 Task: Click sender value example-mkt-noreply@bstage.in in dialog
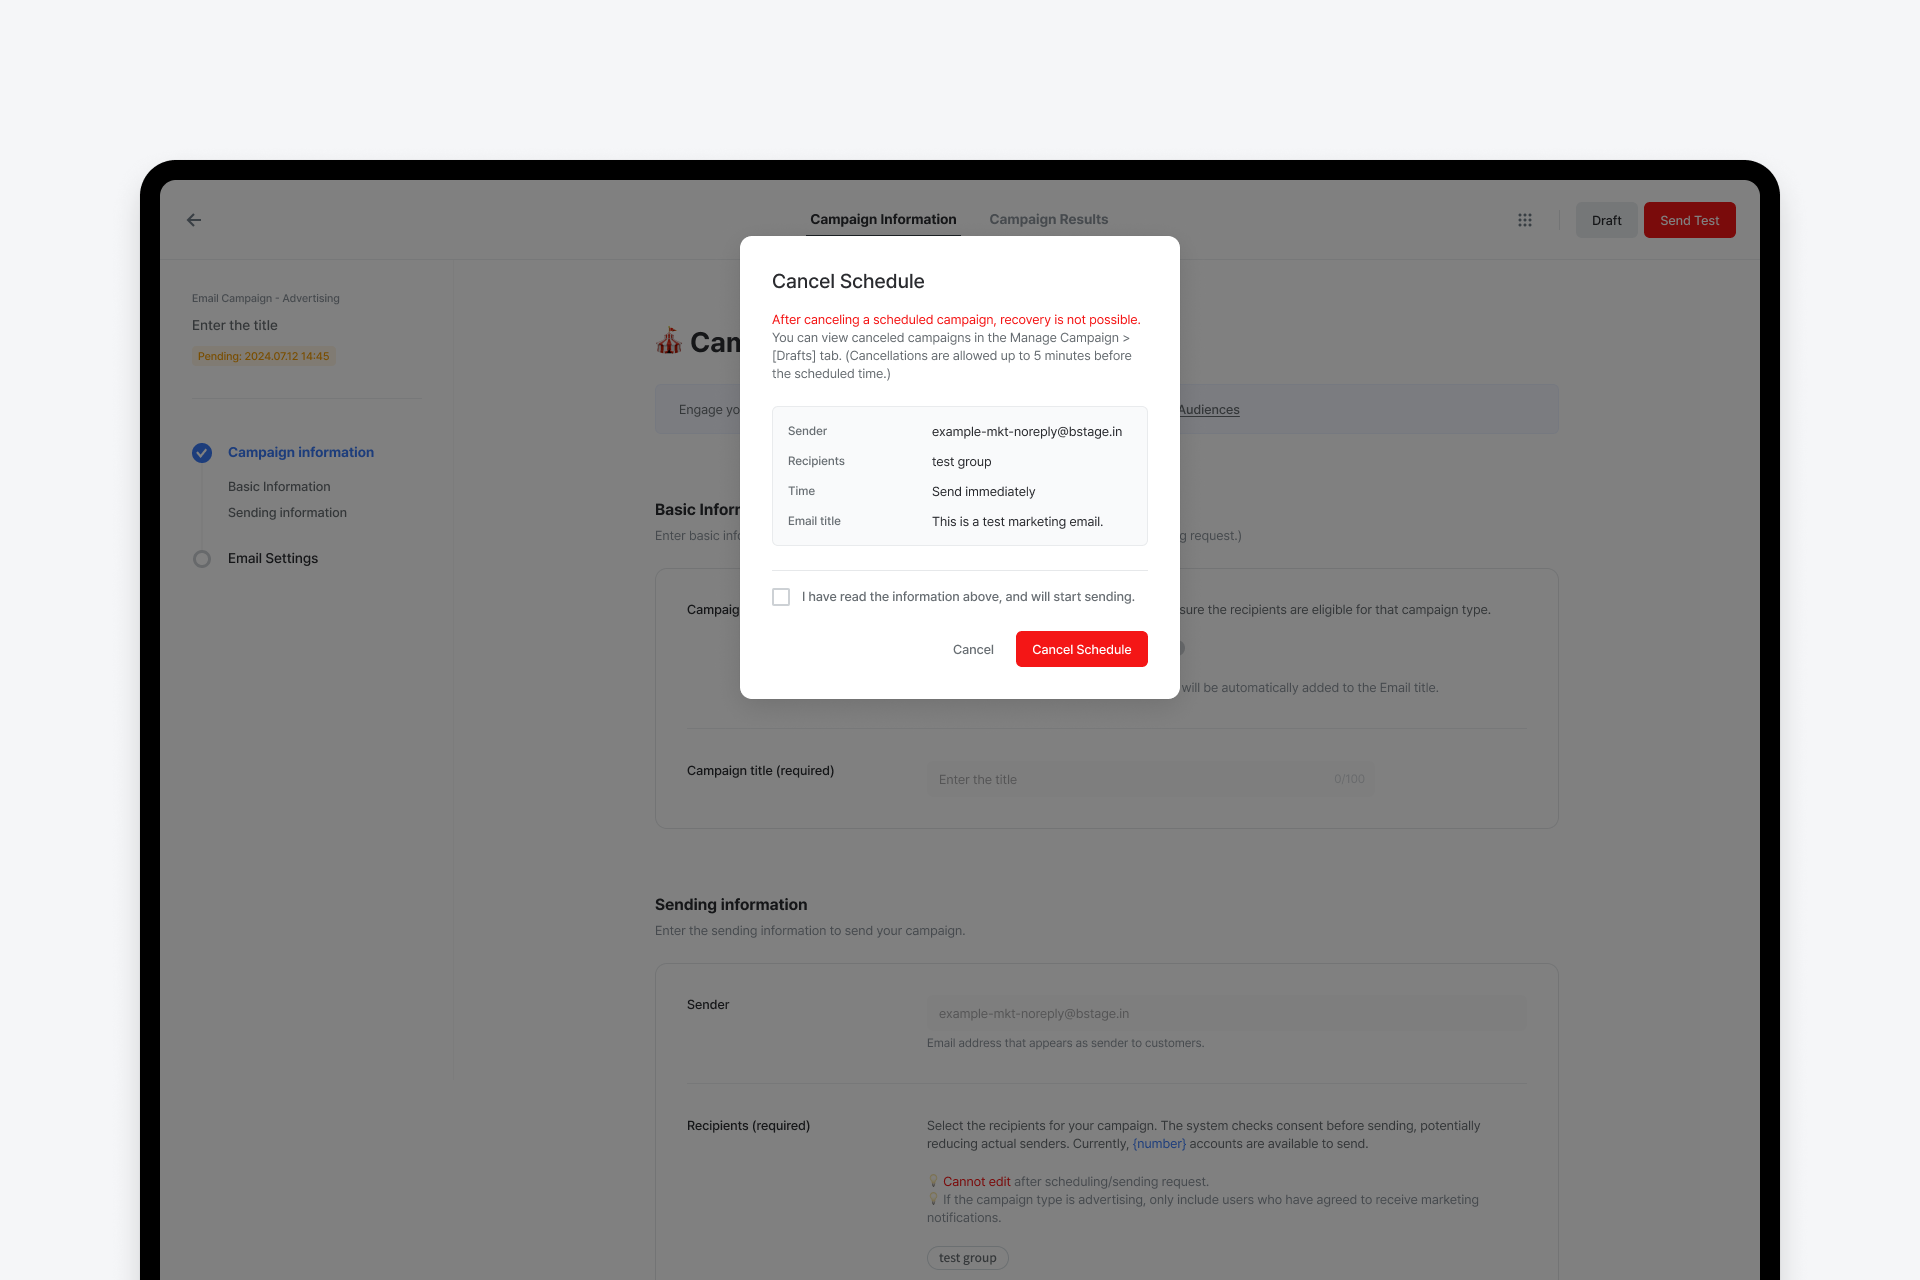(1027, 432)
